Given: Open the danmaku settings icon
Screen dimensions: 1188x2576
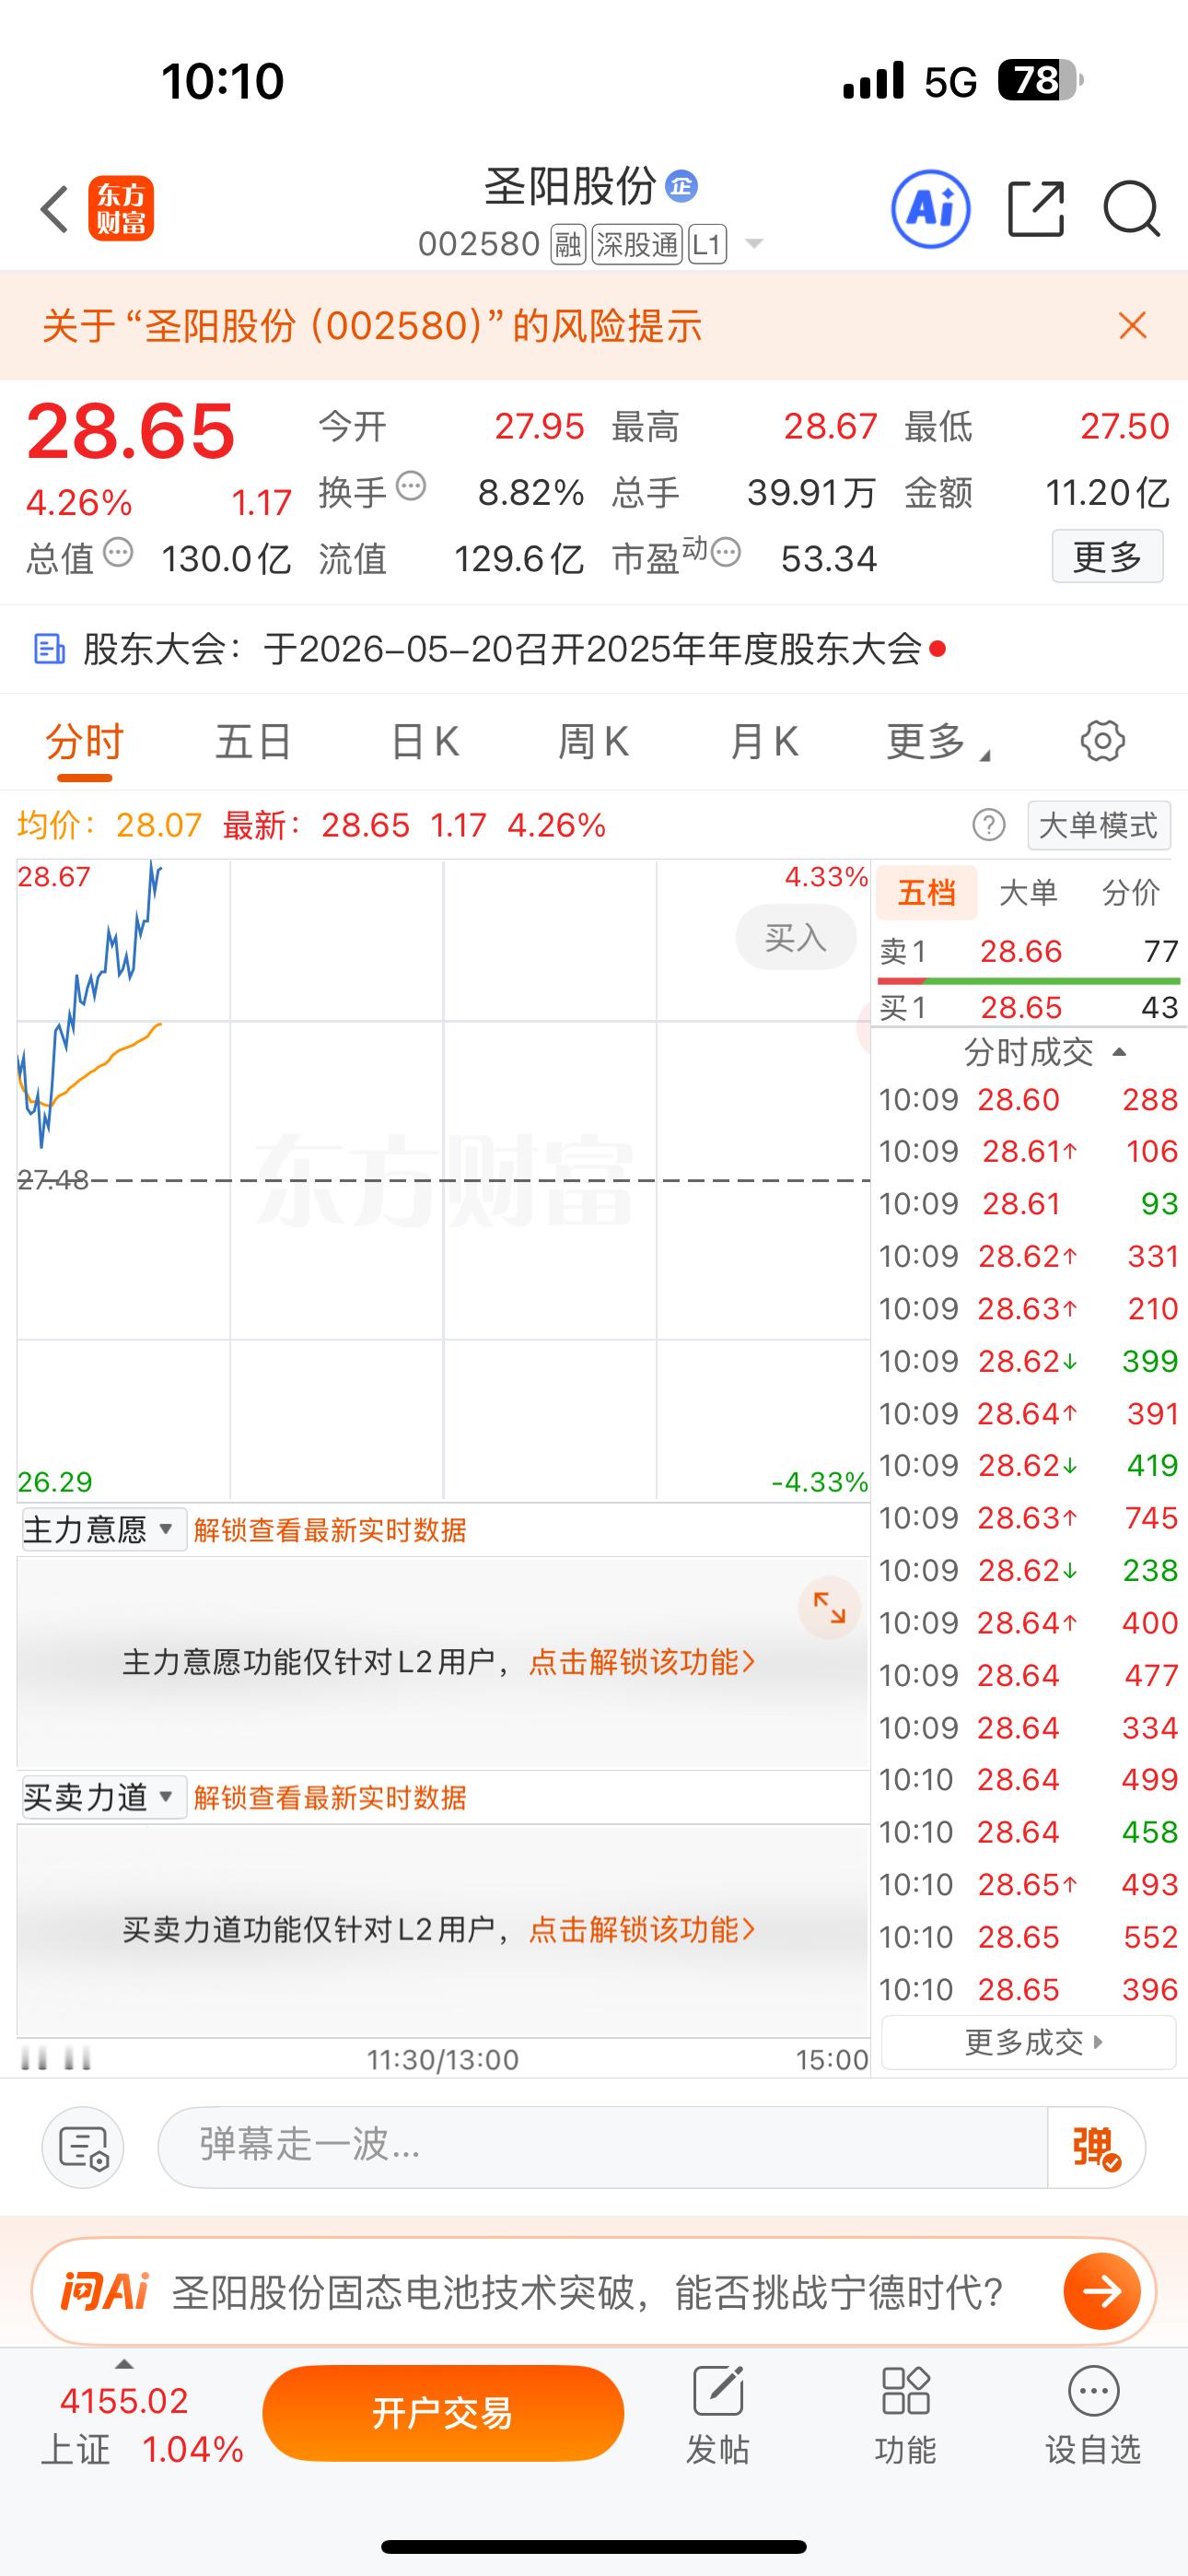Looking at the screenshot, I should coord(83,2147).
